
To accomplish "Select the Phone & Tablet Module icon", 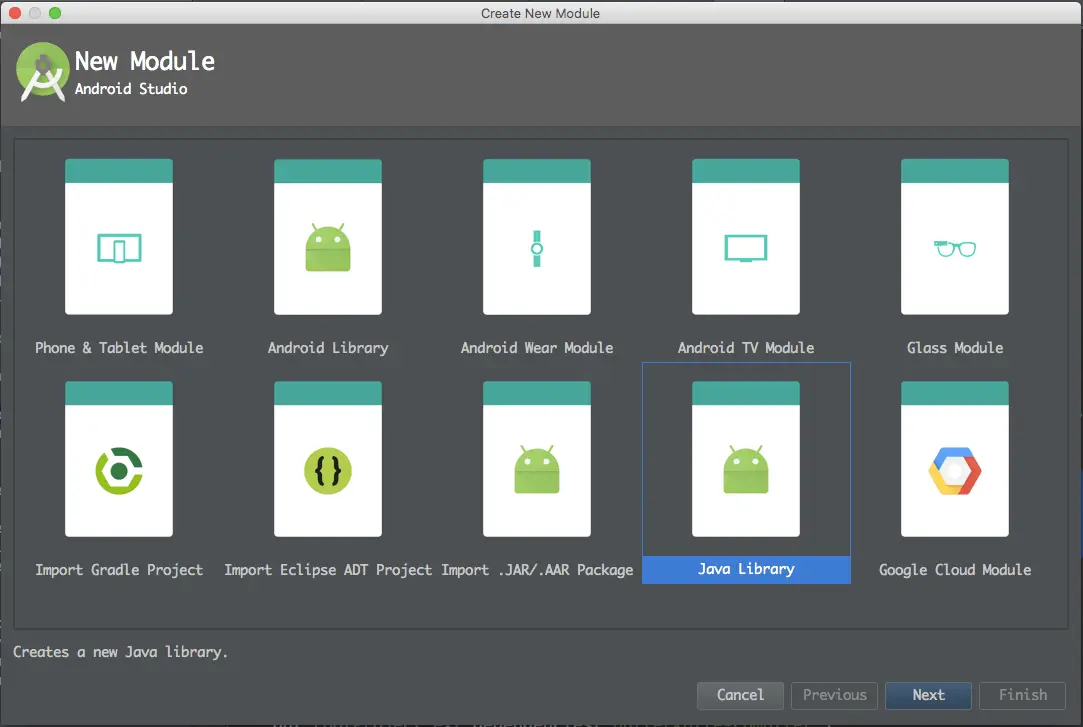I will (x=119, y=237).
